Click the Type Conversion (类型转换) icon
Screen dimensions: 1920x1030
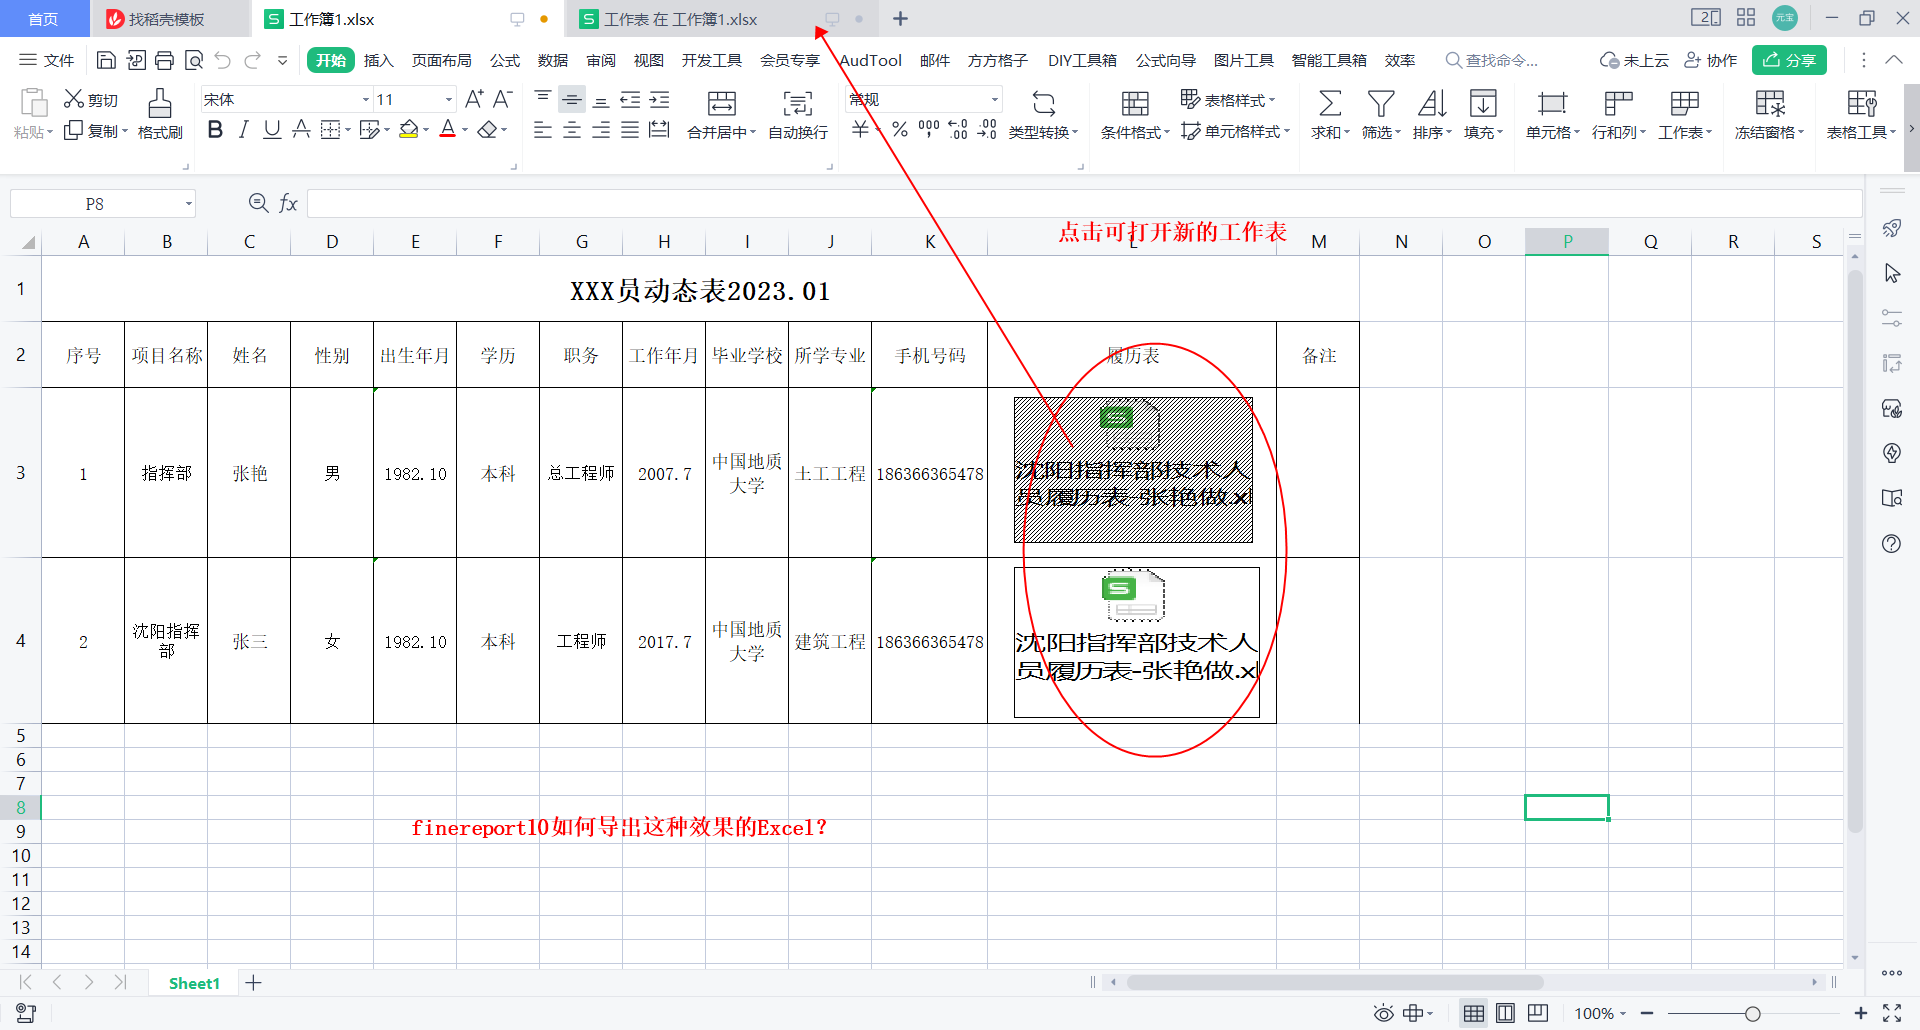click(x=1043, y=104)
